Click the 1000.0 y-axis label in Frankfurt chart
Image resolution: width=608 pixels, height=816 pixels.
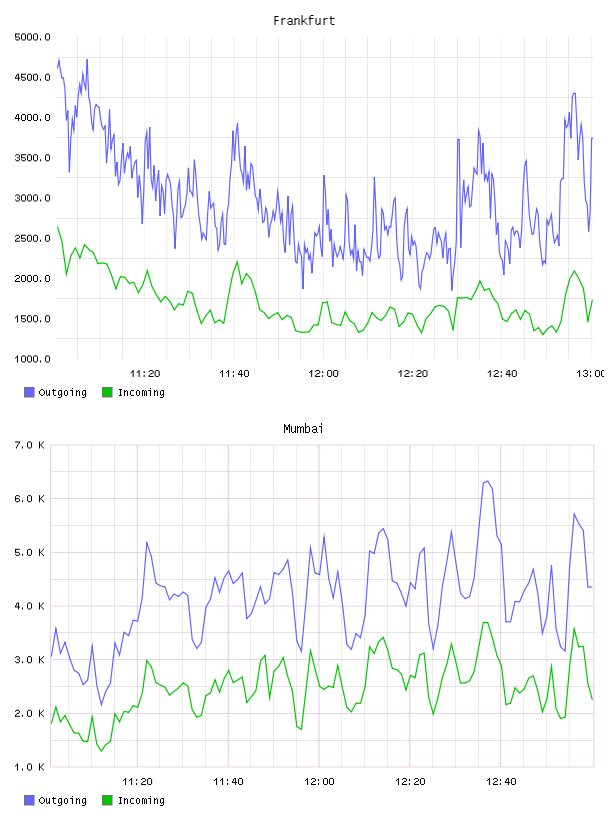tap(32, 359)
